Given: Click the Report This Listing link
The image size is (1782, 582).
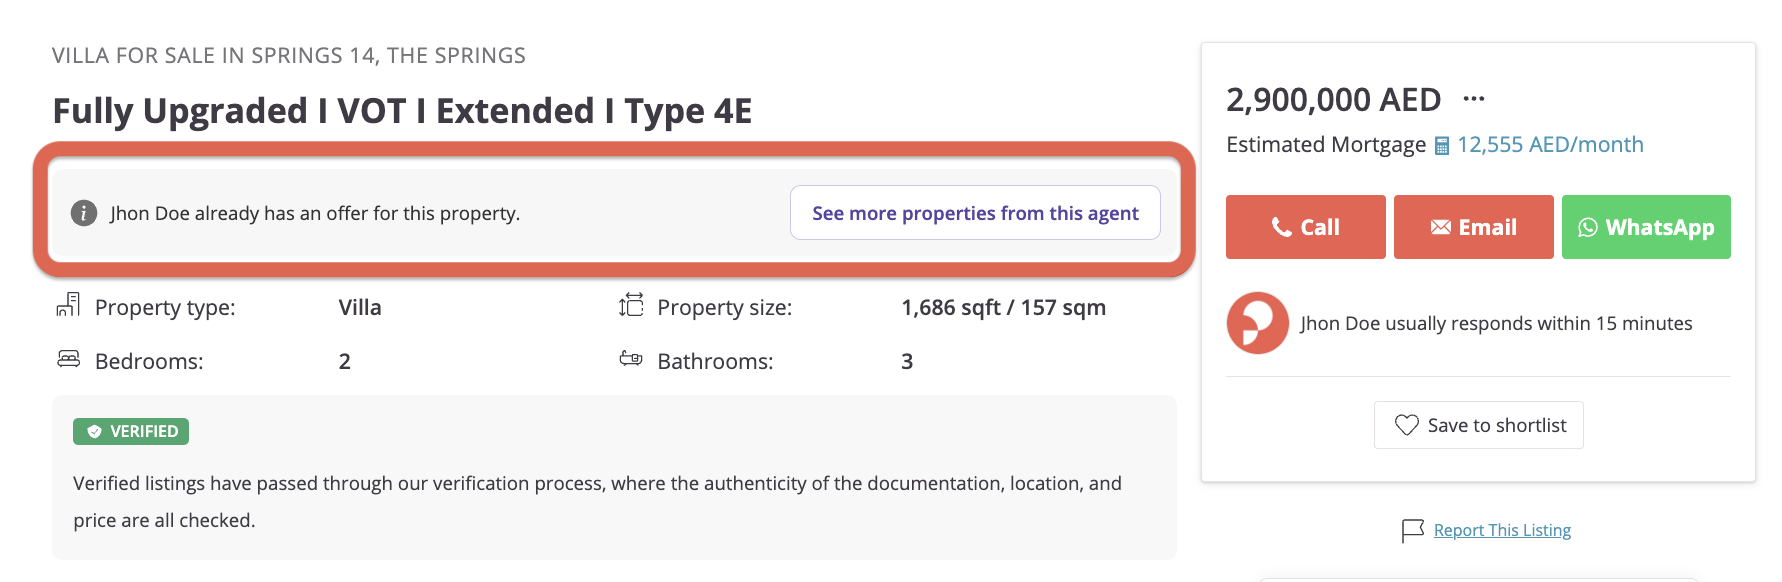Looking at the screenshot, I should coord(1502,530).
